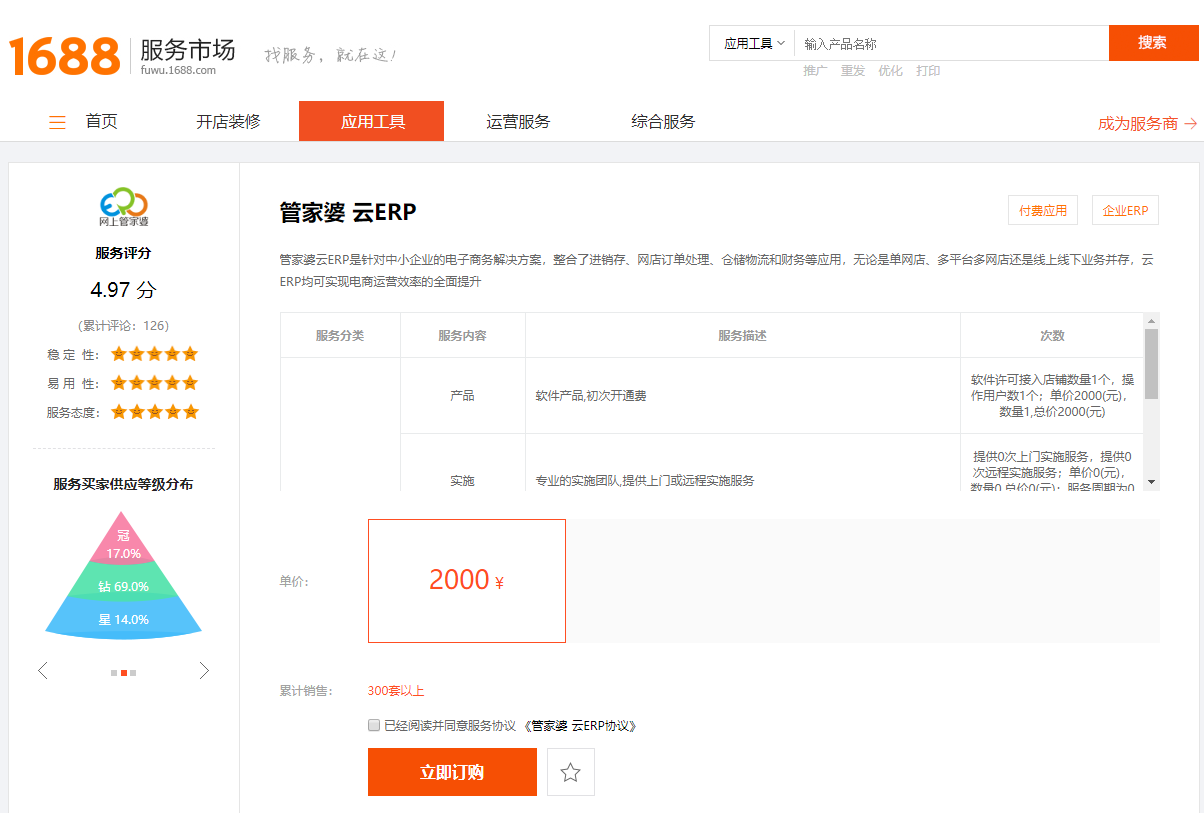Open the hamburger menu icon beside 首页
The image size is (1204, 813).
(x=58, y=123)
